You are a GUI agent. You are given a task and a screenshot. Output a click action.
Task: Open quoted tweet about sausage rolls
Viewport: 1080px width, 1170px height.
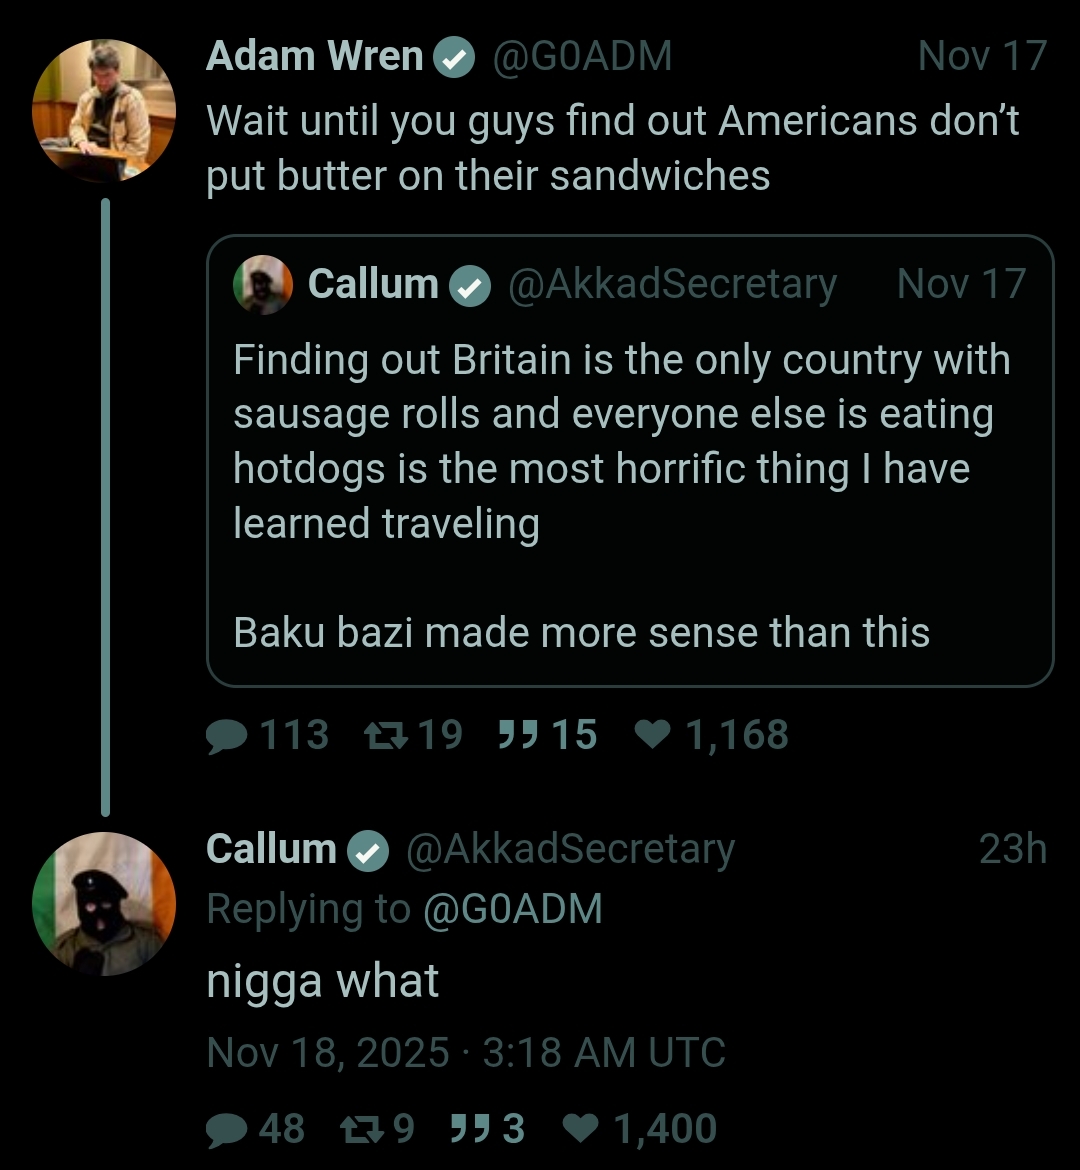click(630, 470)
